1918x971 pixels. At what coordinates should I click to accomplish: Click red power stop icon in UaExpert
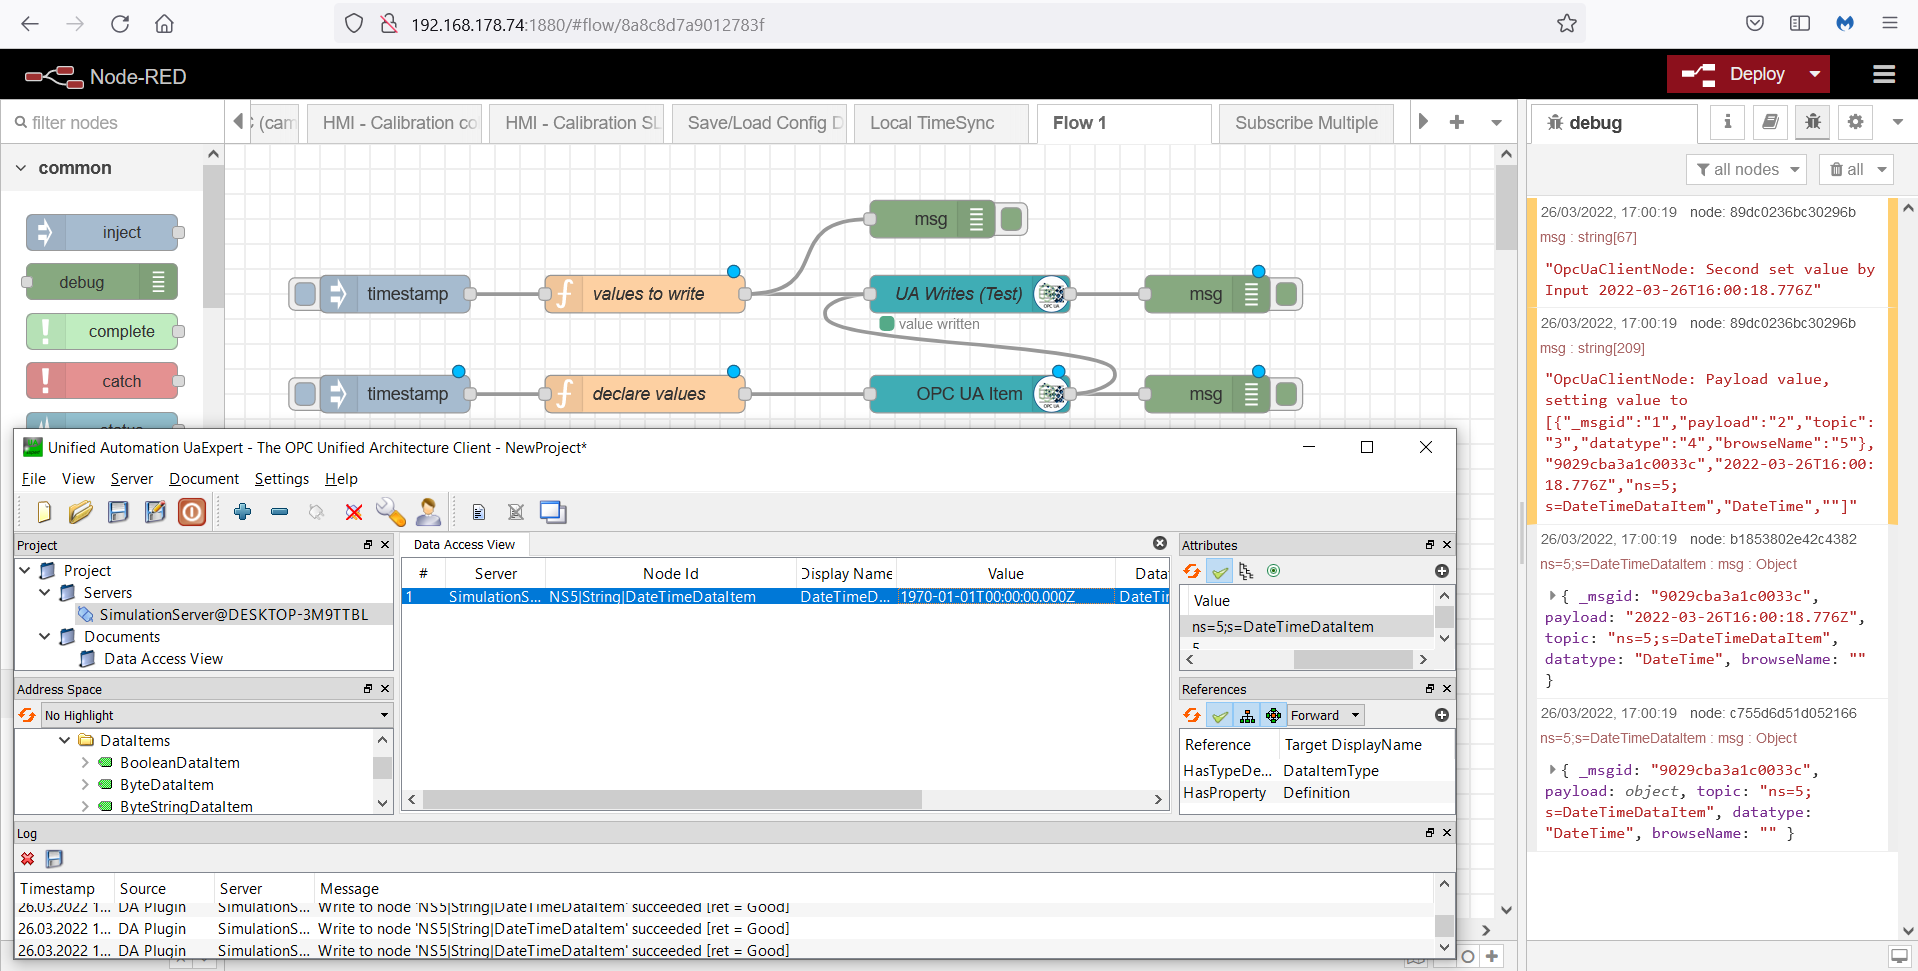coord(192,512)
